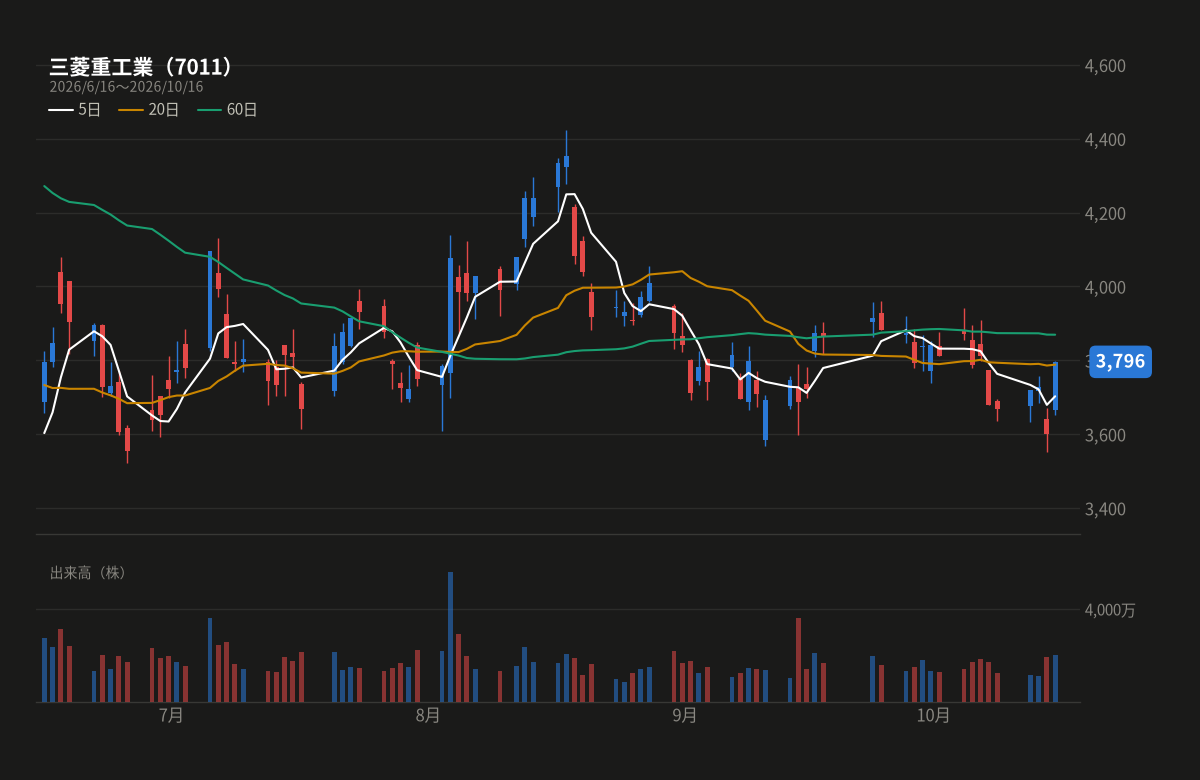Click the 3,400 price axis label
1200x780 pixels.
coord(1105,509)
